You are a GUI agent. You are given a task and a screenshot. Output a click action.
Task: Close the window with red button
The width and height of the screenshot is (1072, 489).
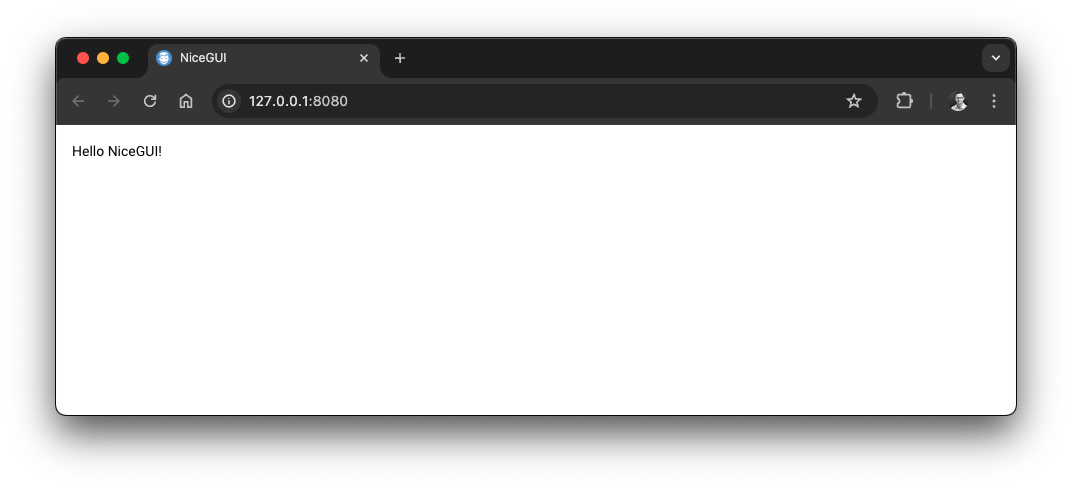[83, 58]
